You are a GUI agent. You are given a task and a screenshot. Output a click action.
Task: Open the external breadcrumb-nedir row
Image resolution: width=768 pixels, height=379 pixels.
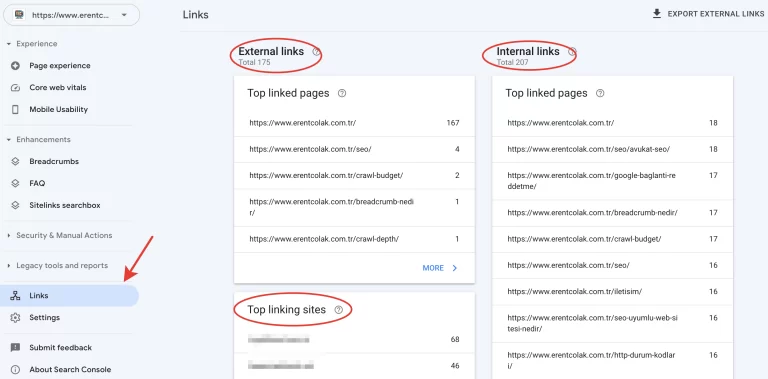tap(355, 208)
